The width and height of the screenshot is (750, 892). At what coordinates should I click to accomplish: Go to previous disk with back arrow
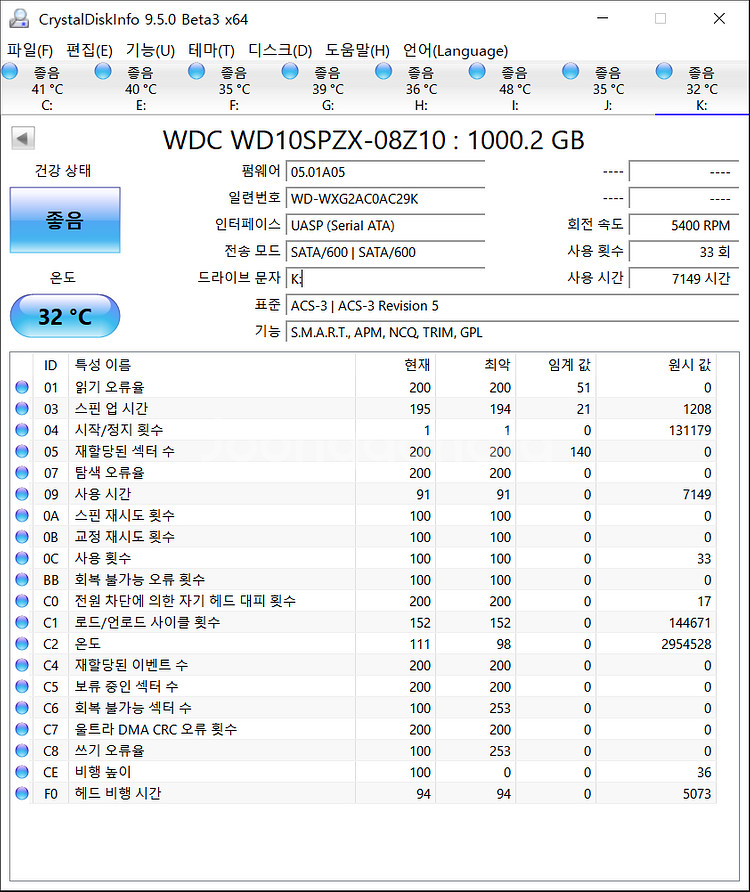(23, 138)
